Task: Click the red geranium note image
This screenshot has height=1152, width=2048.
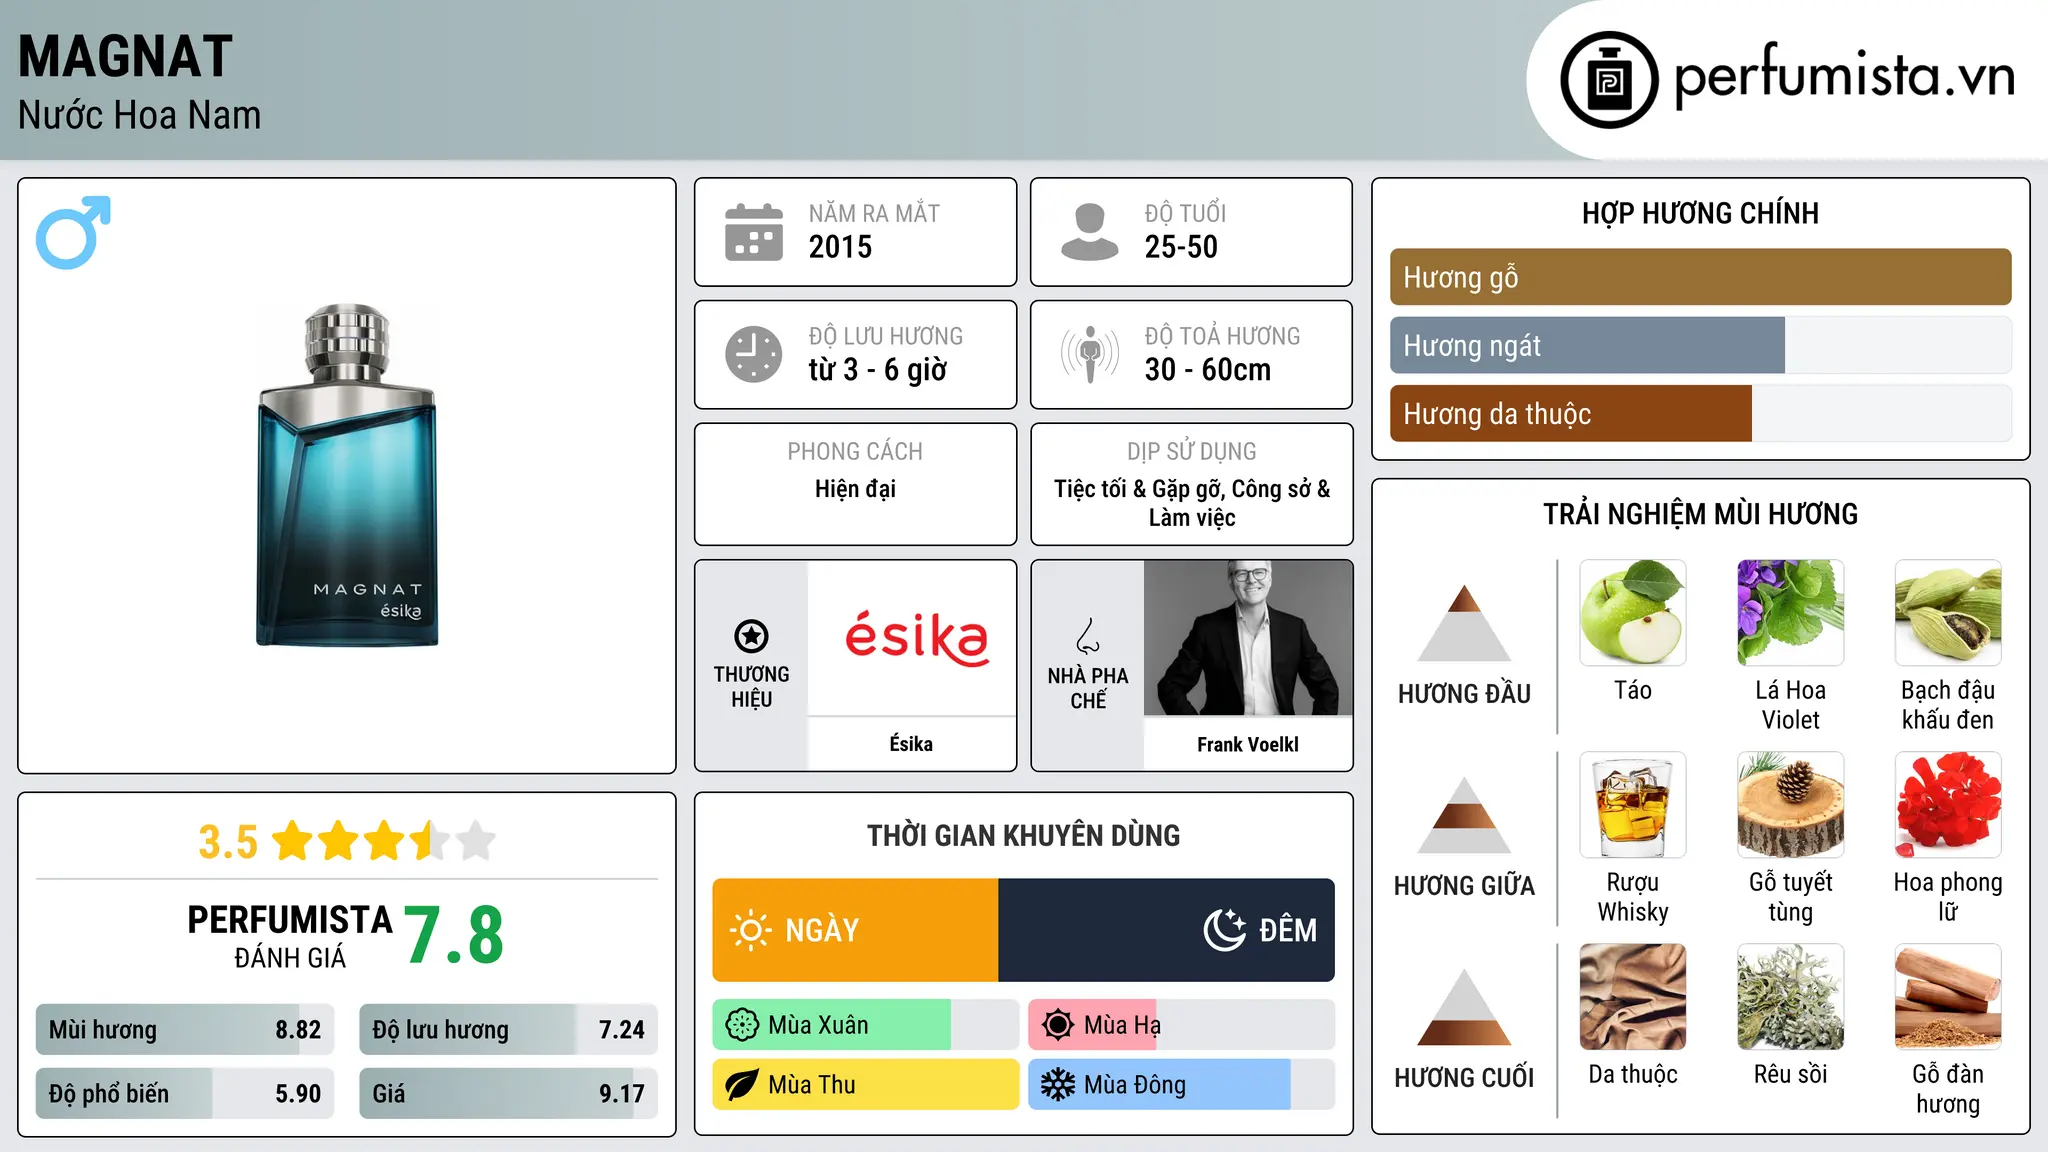Action: click(x=1948, y=805)
